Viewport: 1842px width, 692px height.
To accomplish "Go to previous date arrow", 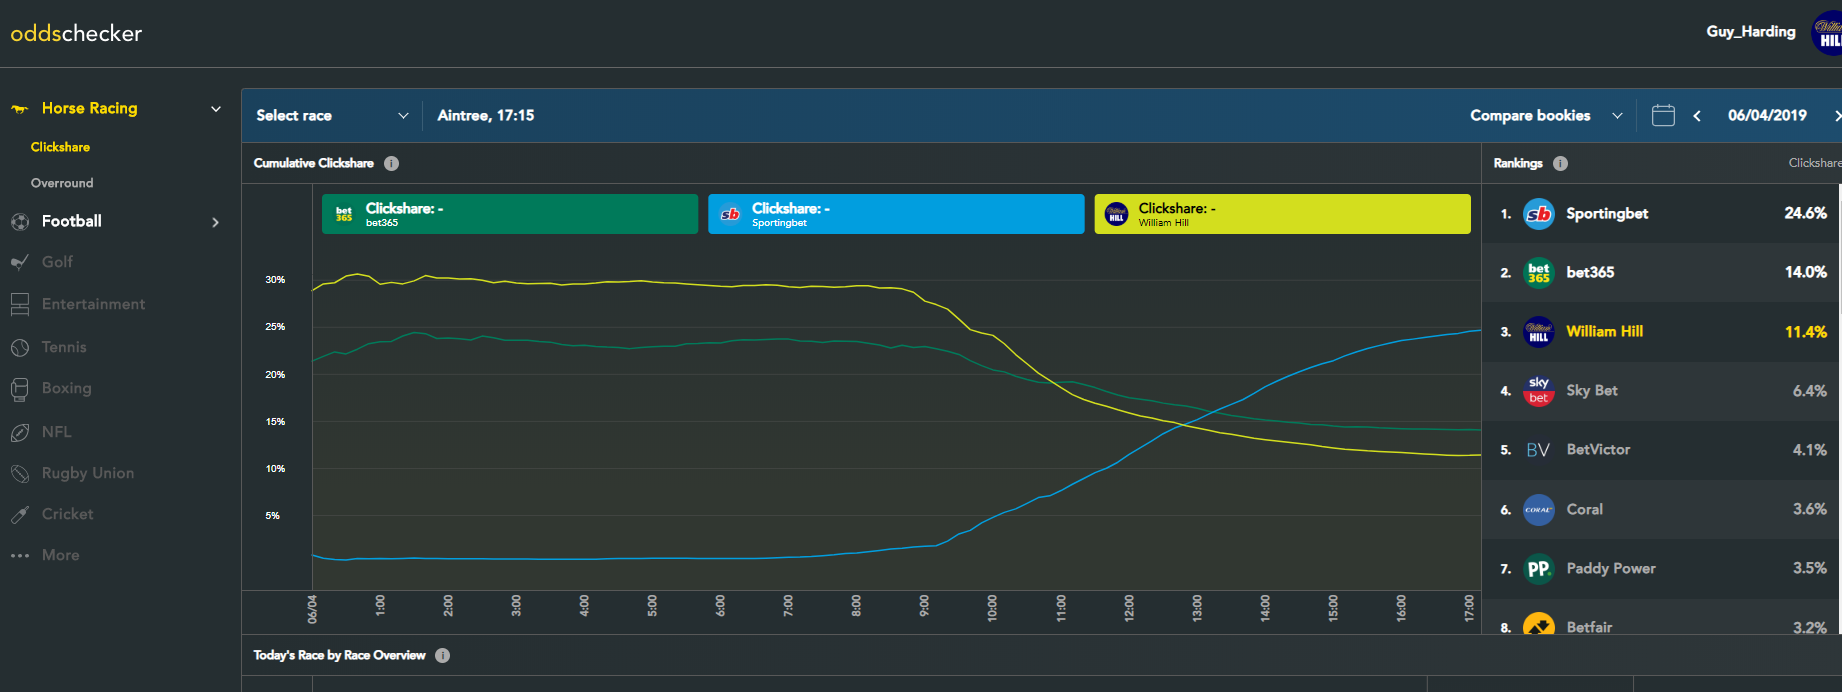I will 1697,116.
